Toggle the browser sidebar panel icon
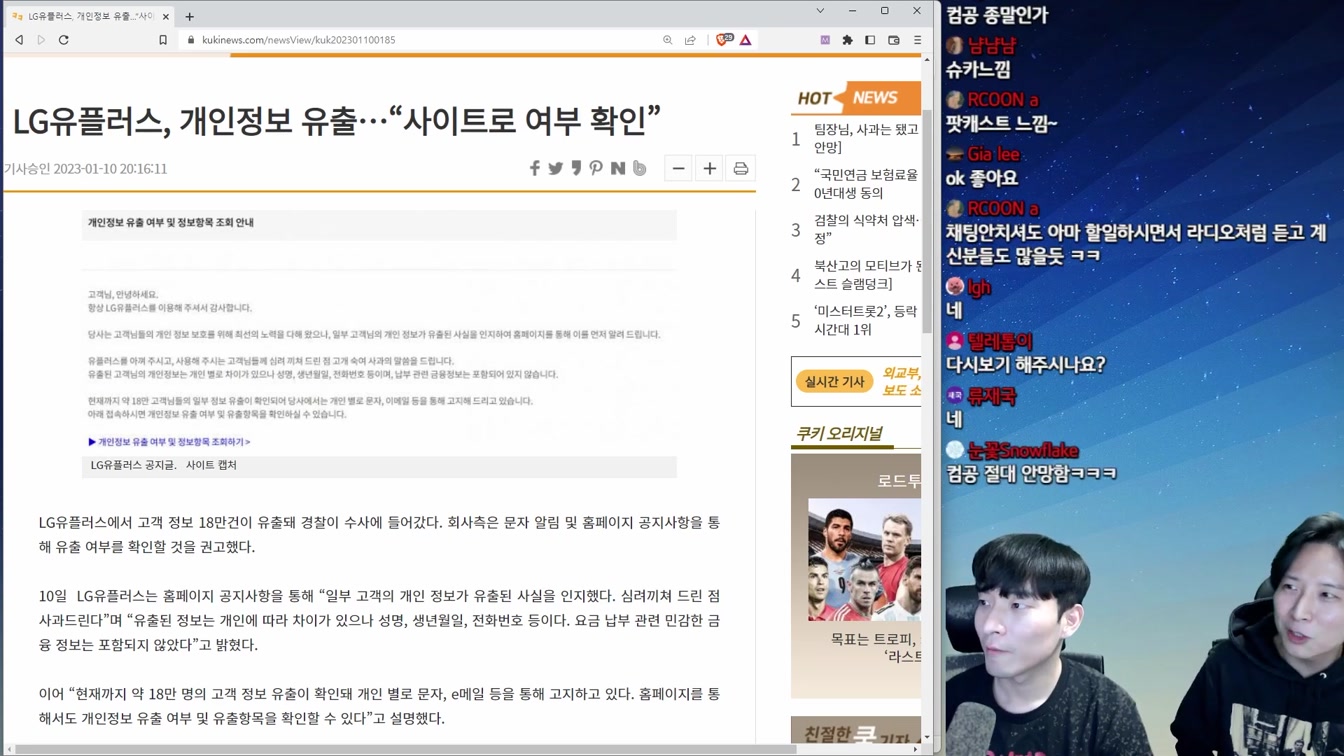The image size is (1344, 756). pyautogui.click(x=870, y=40)
